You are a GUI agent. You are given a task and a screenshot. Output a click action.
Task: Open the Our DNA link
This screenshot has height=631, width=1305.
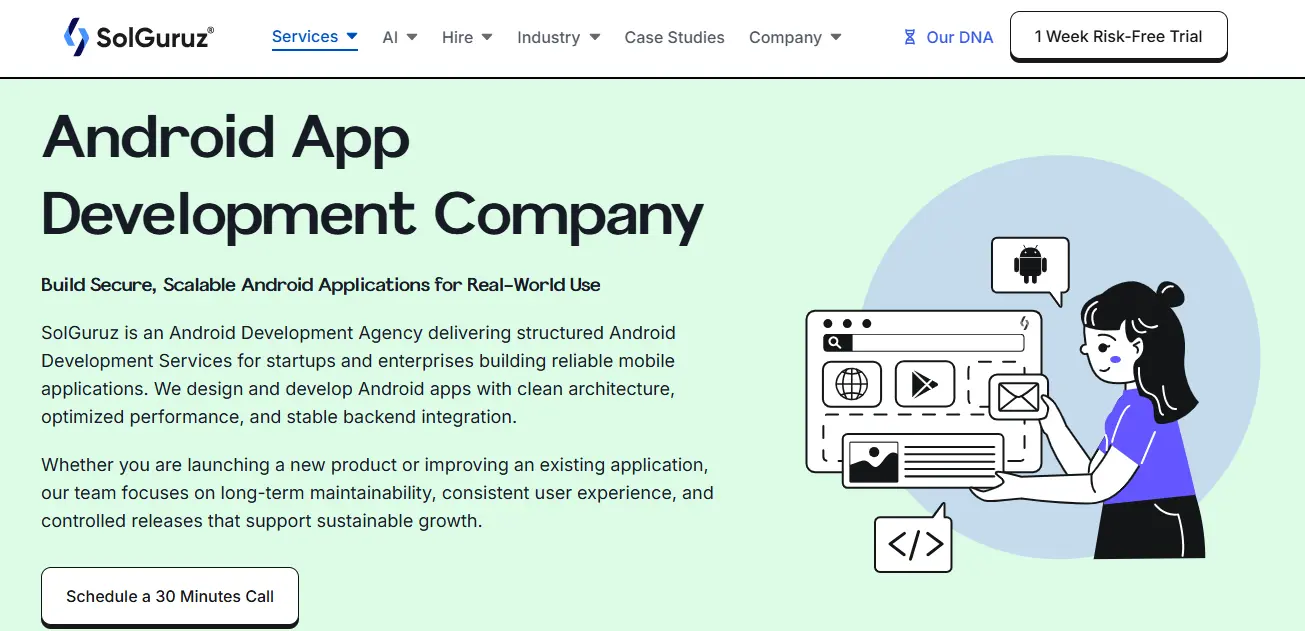coord(960,37)
